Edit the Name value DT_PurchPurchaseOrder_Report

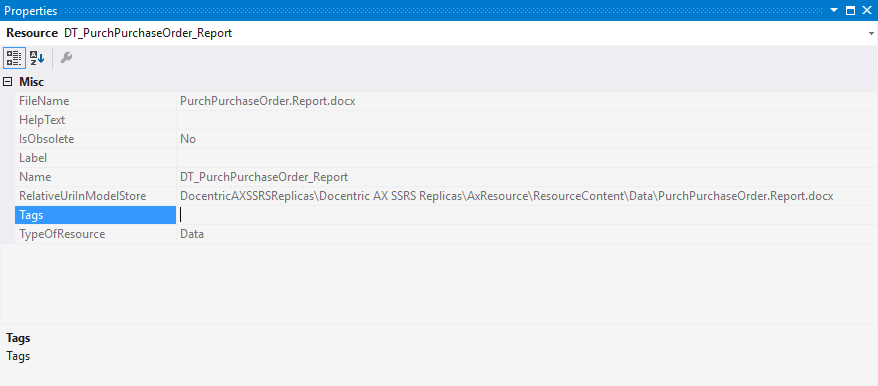point(264,177)
